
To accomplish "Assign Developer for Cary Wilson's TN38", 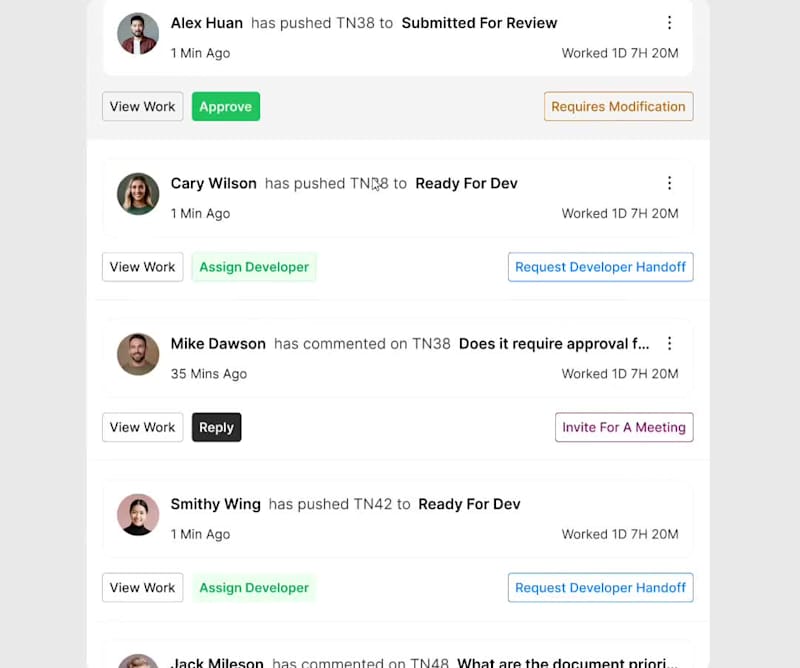I will 254,267.
